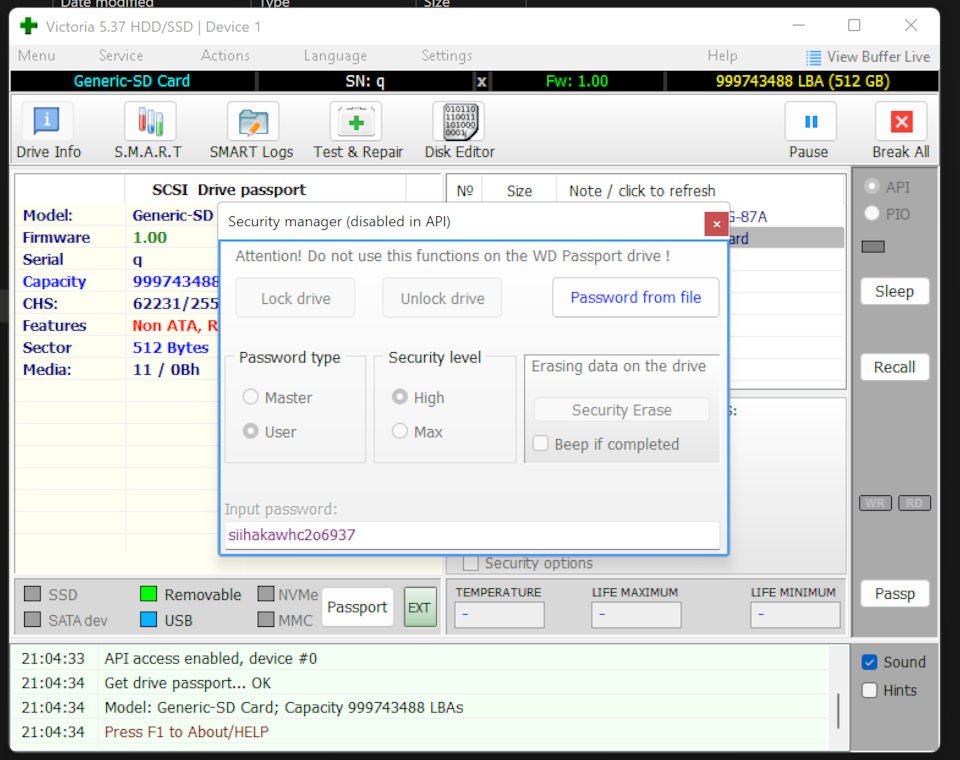Select Max security level
960x760 pixels.
(400, 431)
